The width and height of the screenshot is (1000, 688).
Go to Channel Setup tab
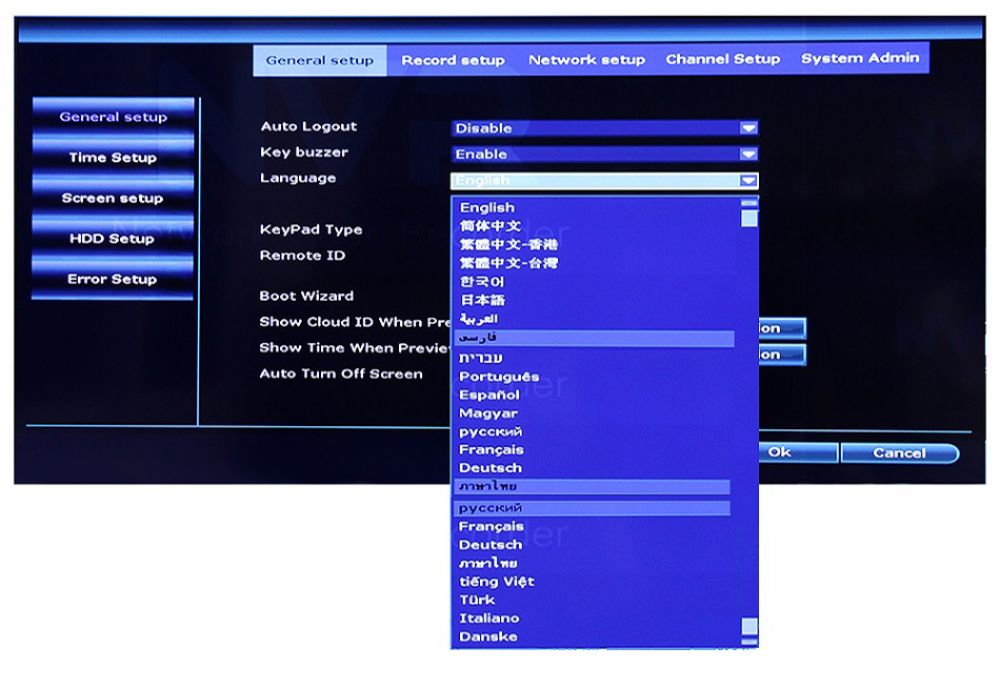(x=722, y=59)
